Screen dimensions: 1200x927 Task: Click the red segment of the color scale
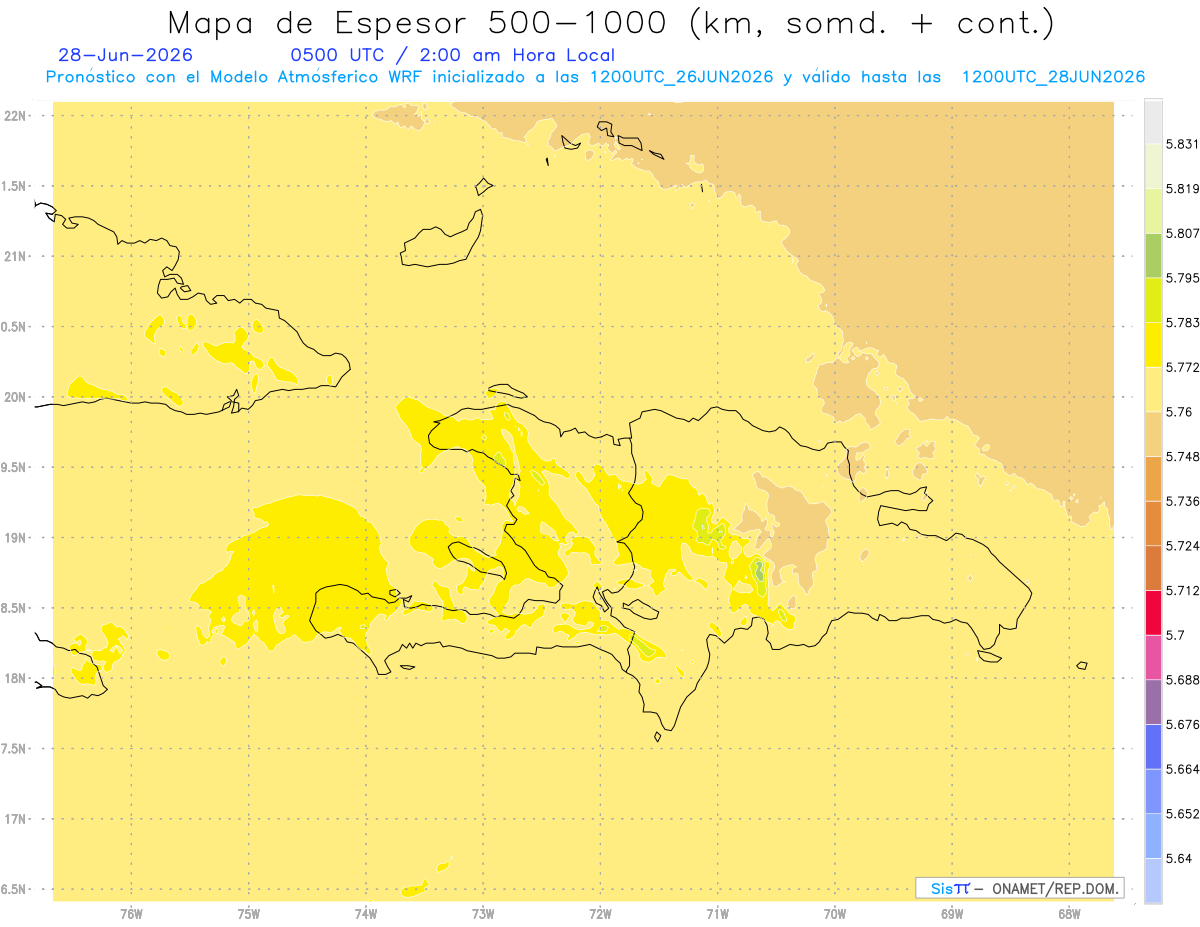click(1153, 613)
